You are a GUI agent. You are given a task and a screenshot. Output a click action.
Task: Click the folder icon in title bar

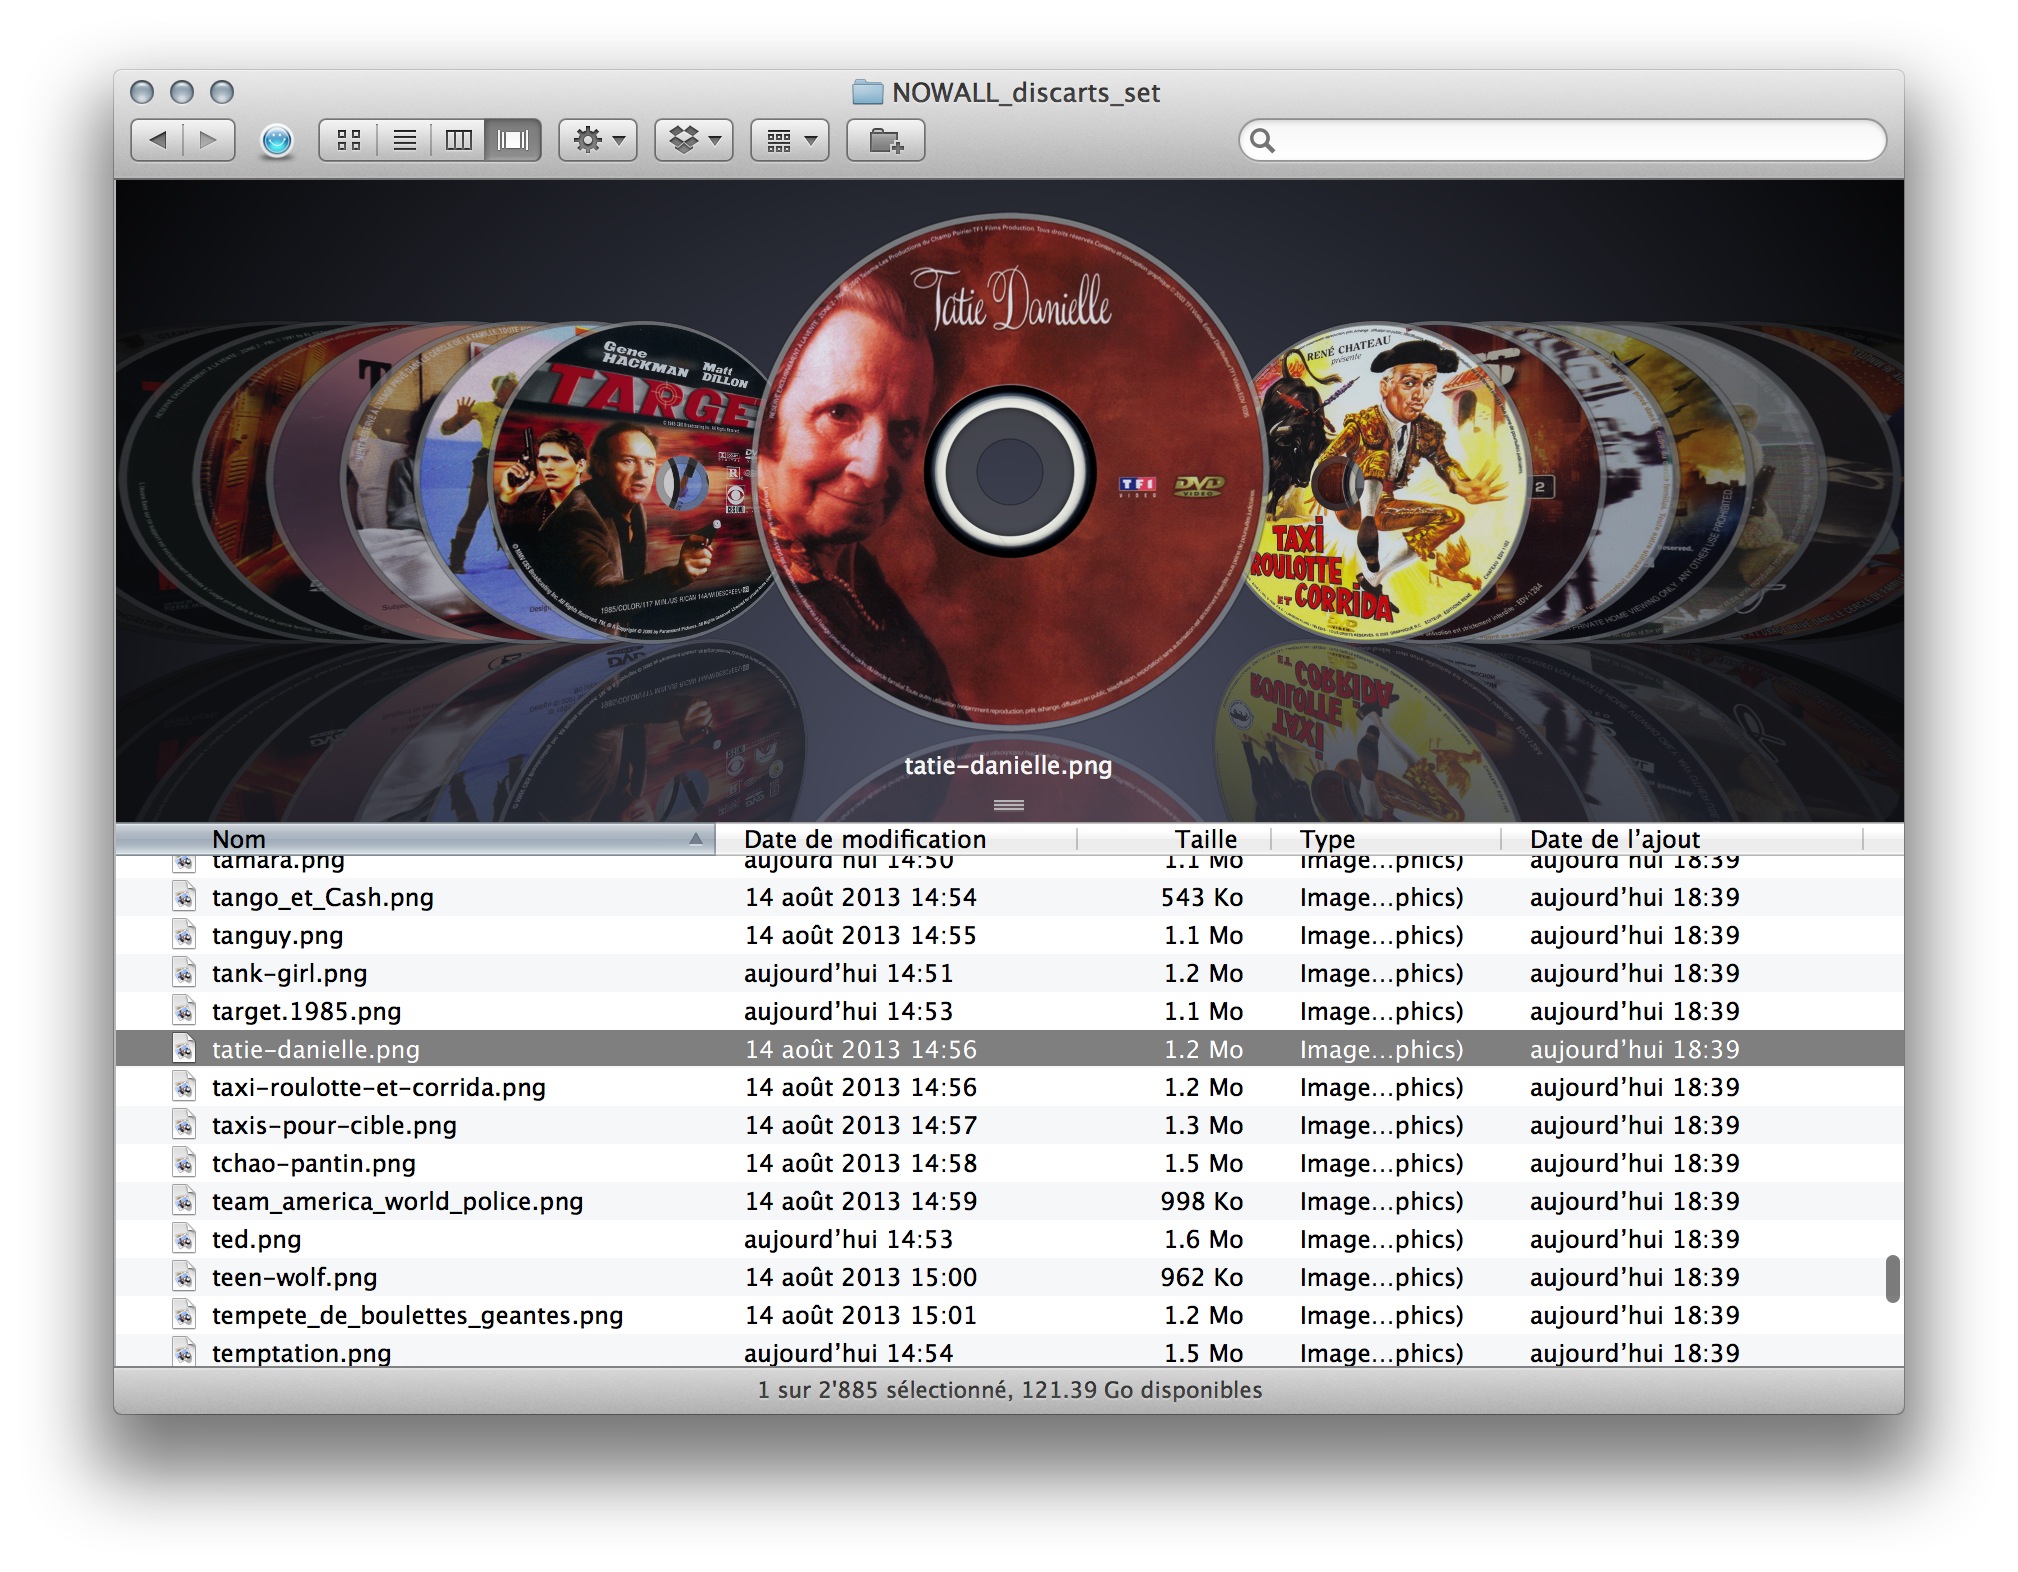867,93
